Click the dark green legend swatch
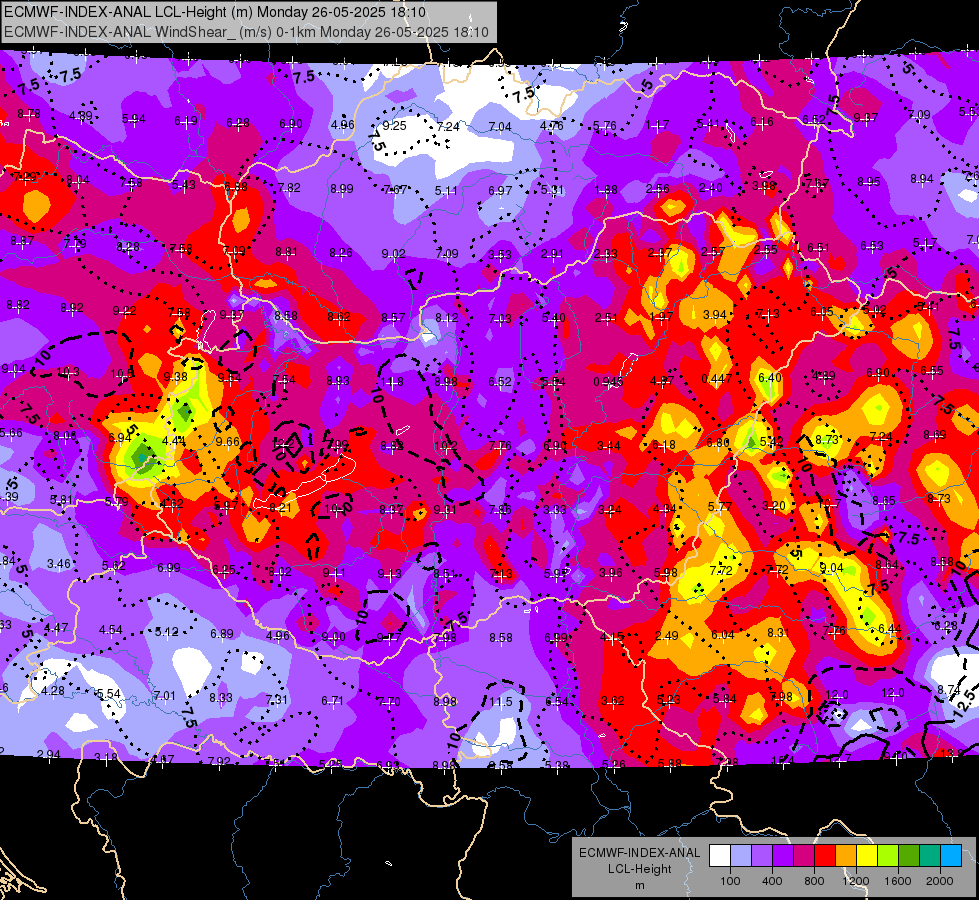 pos(908,856)
